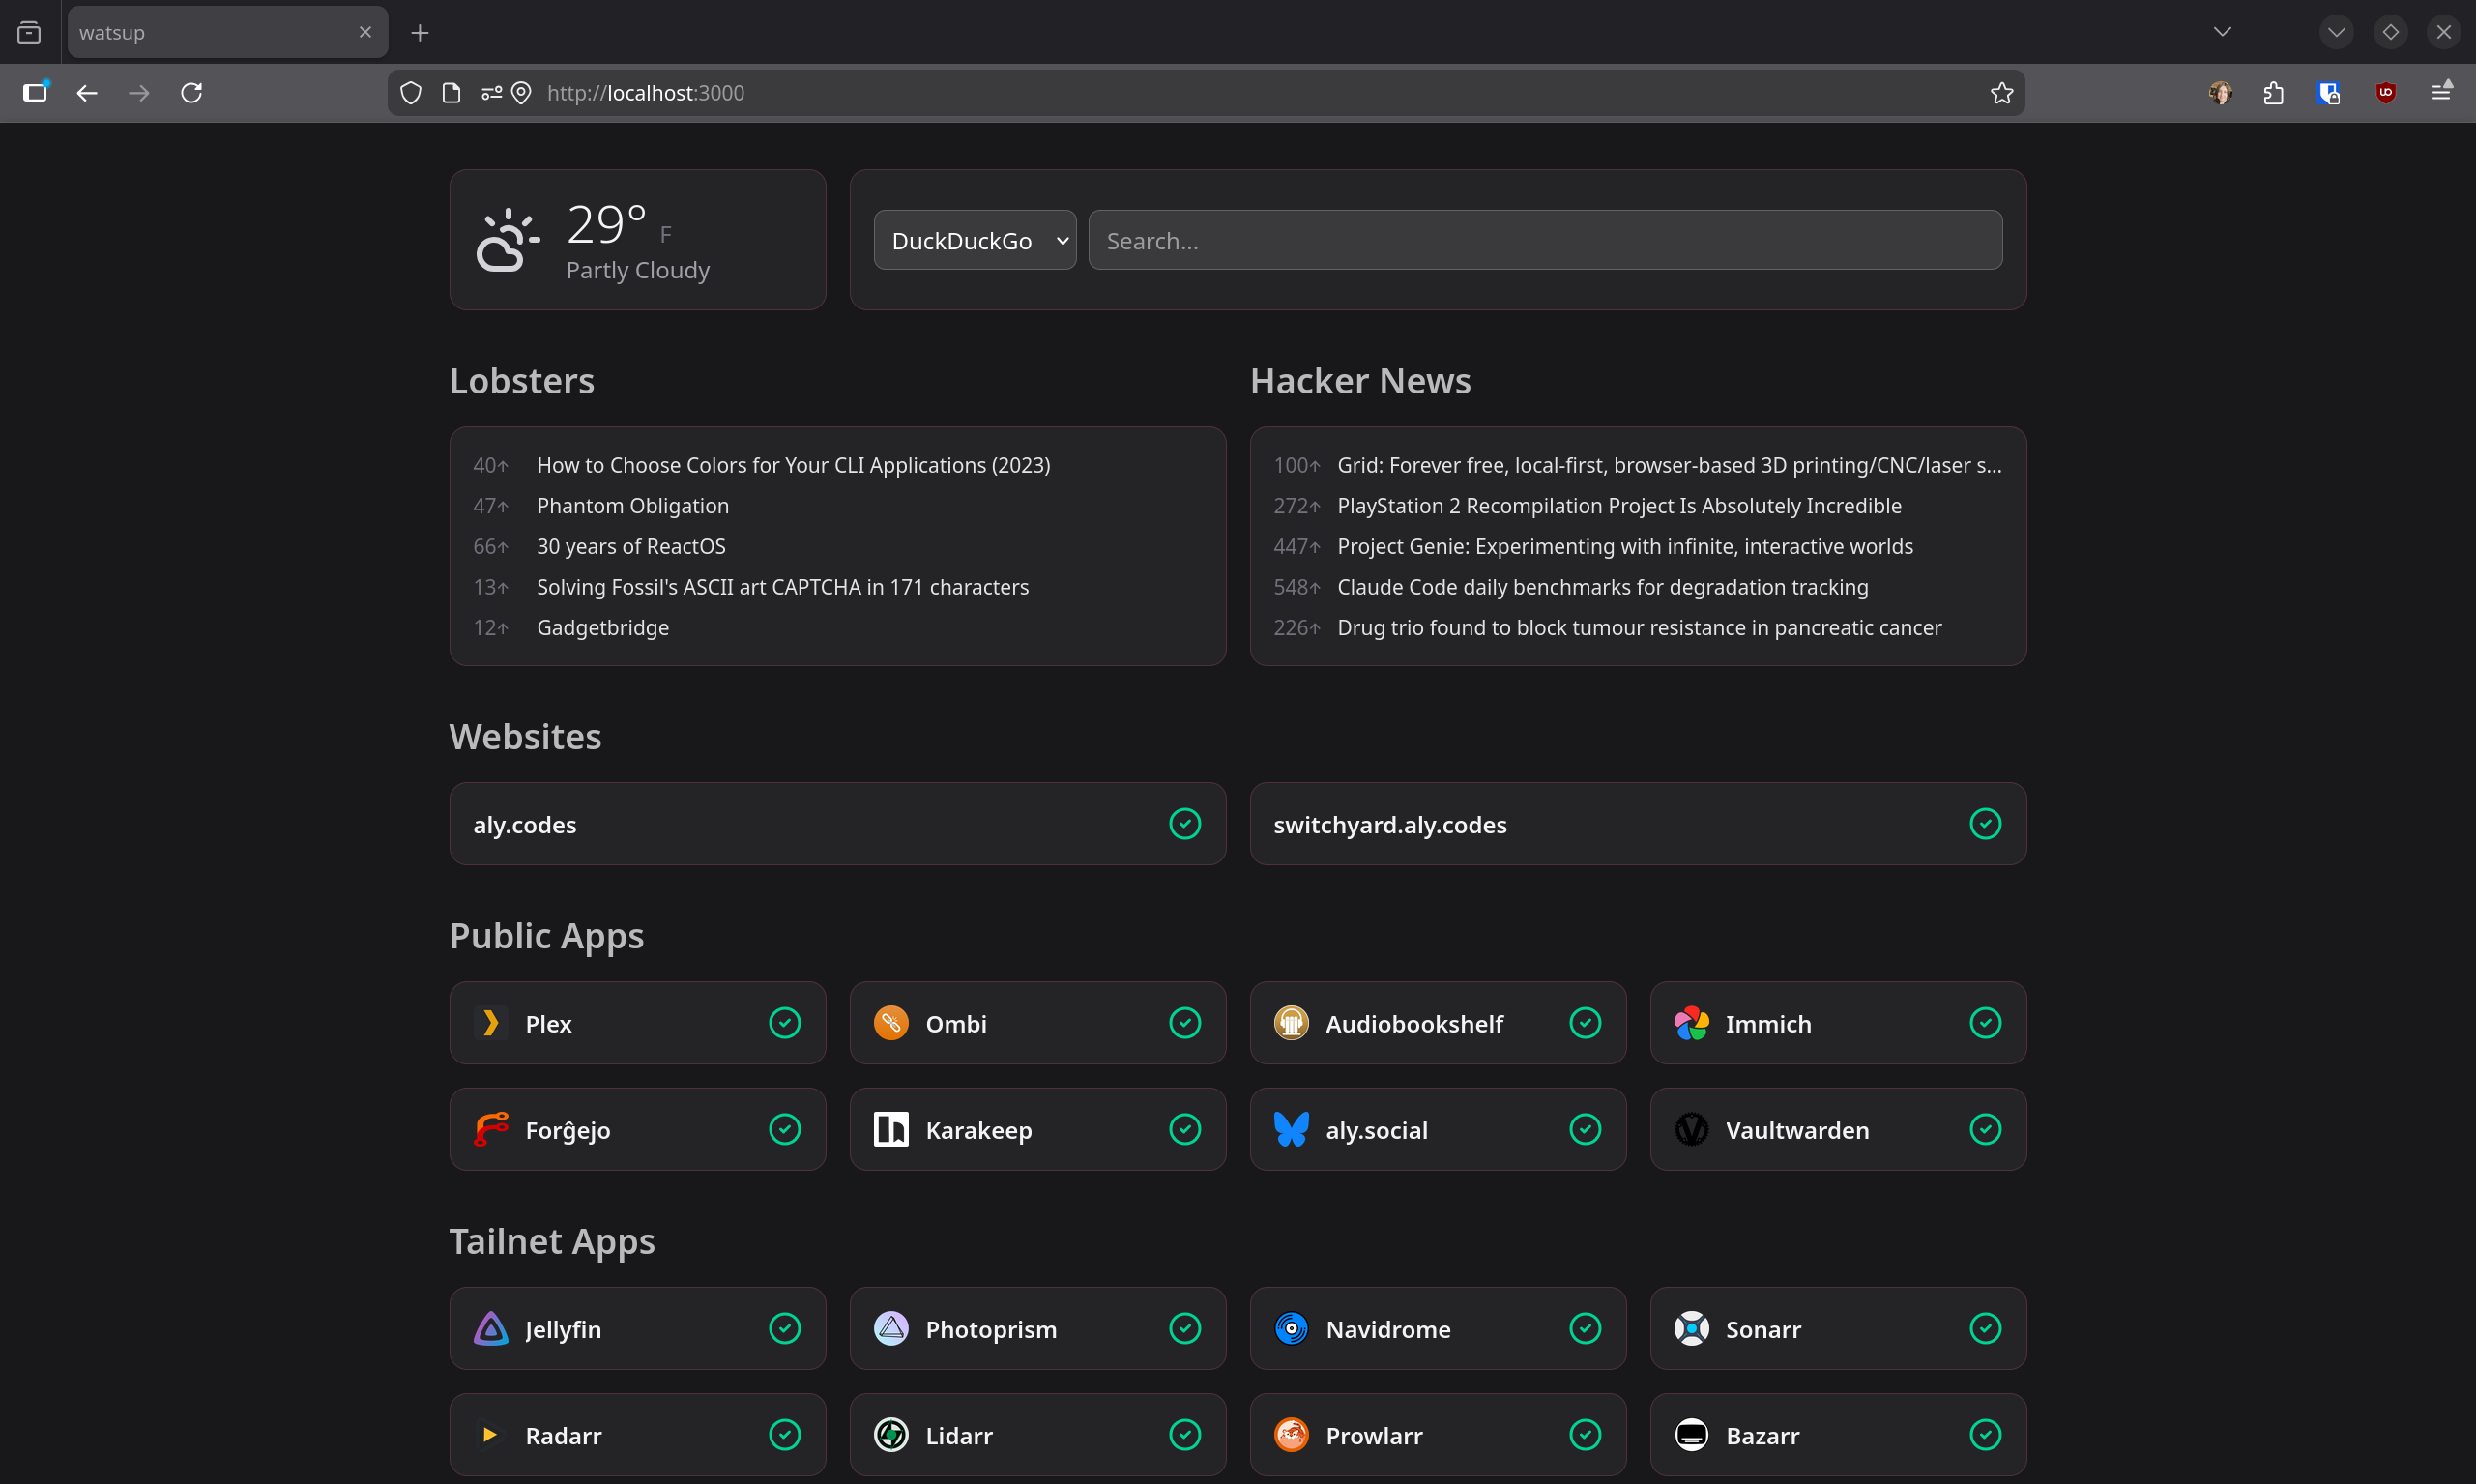This screenshot has width=2476, height=1484.
Task: Open the Plex app icon
Action: point(490,1023)
